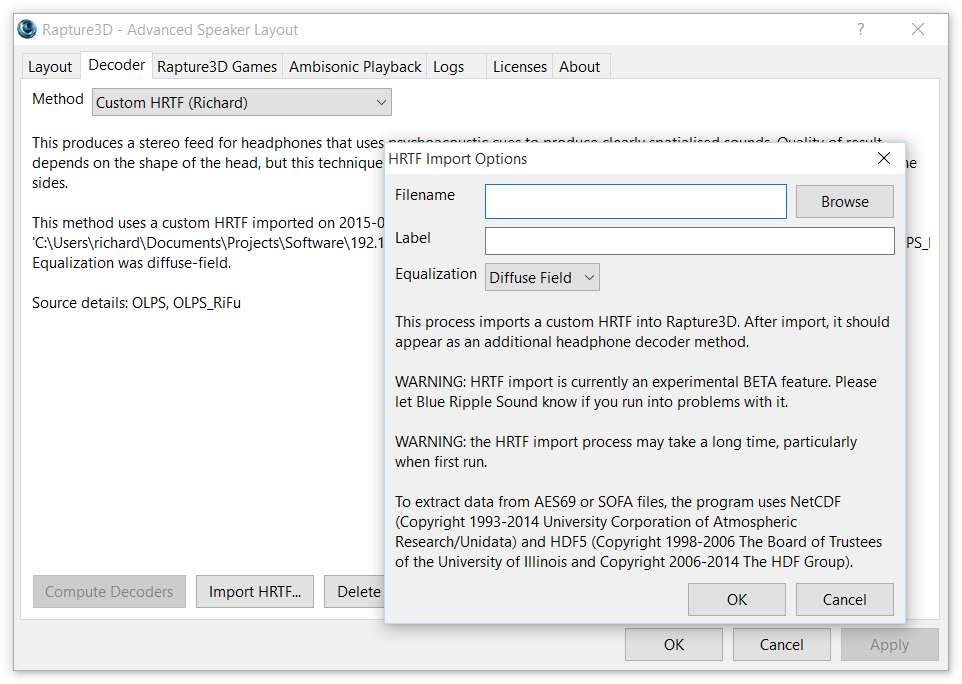Image resolution: width=962 pixels, height=684 pixels.
Task: Open the Equalization Diffuse Field dropdown
Action: 542,277
